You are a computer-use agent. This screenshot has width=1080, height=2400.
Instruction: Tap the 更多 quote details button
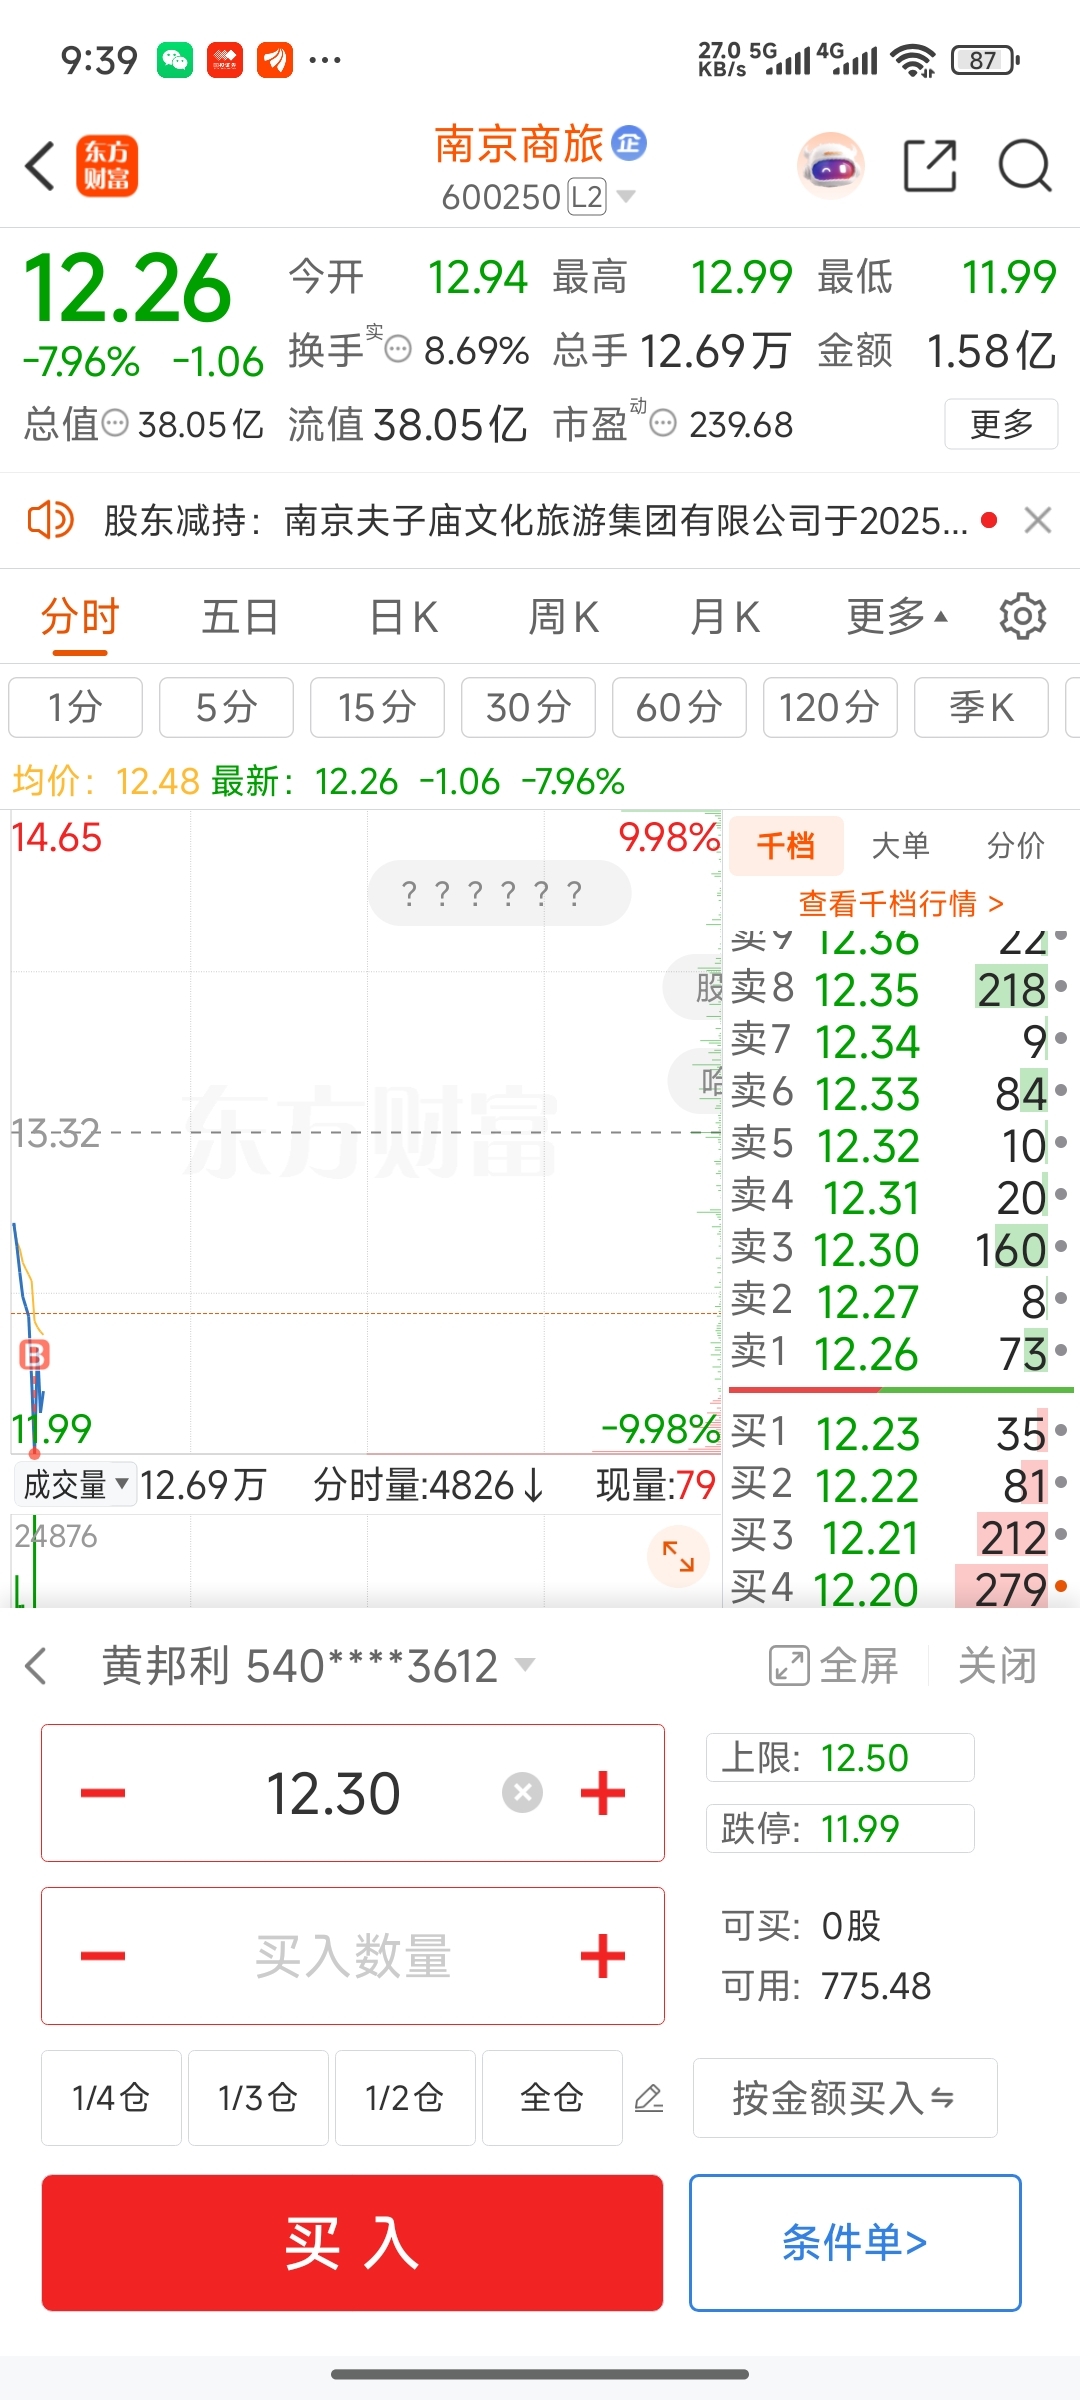[x=1001, y=424]
